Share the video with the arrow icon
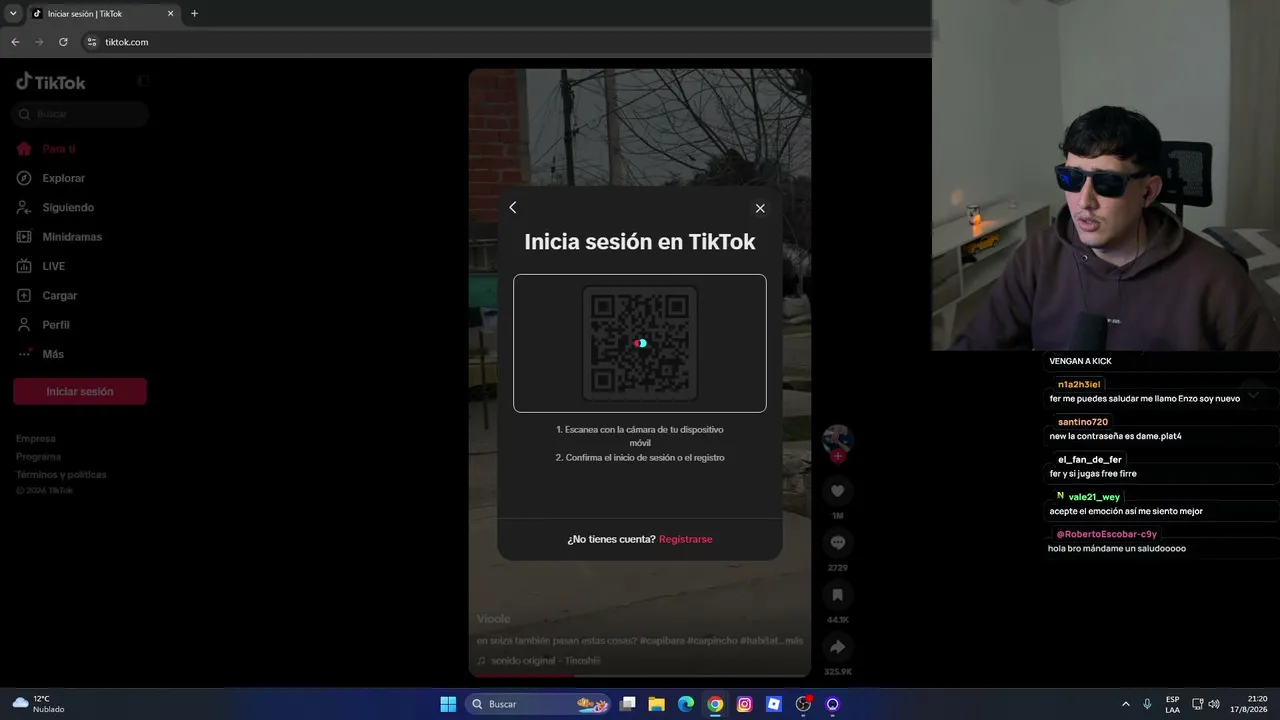The width and height of the screenshot is (1280, 720). point(838,647)
